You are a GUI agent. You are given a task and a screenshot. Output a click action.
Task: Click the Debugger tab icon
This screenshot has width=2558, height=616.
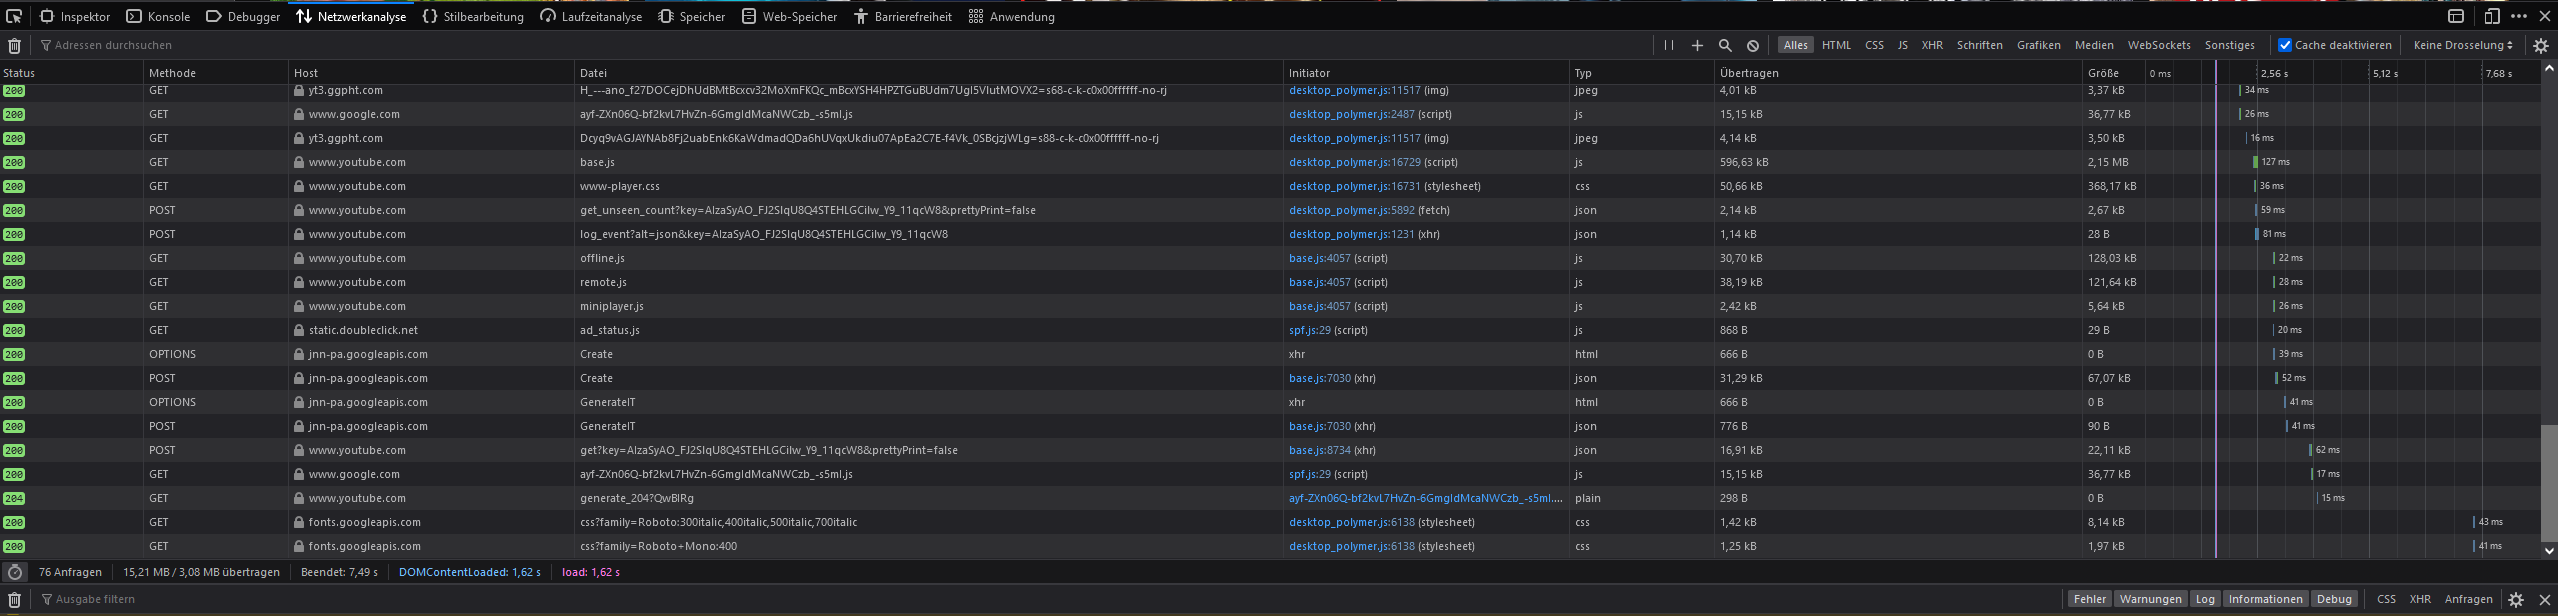pyautogui.click(x=213, y=16)
